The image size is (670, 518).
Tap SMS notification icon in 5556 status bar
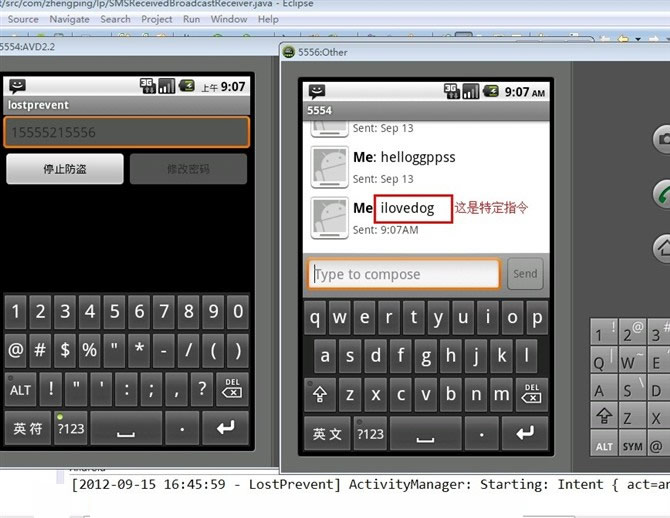tap(317, 91)
